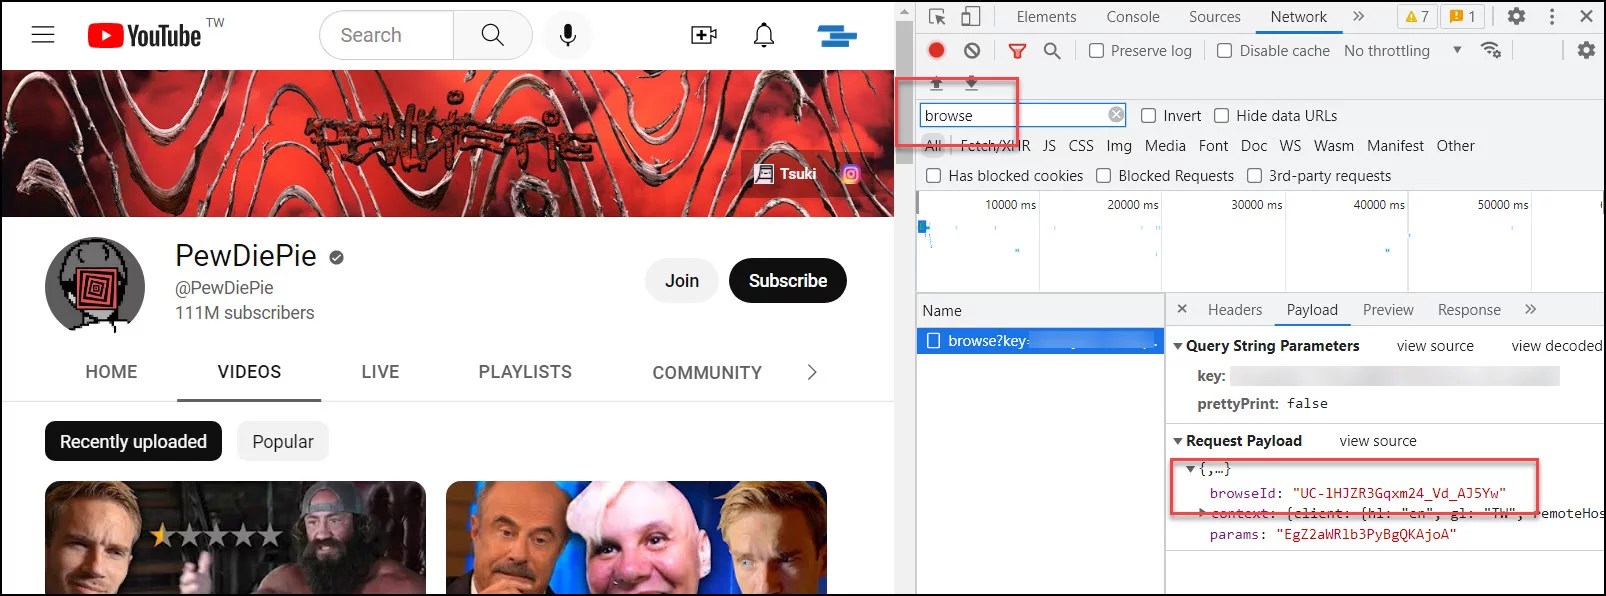Expand the context object node

pyautogui.click(x=1202, y=513)
